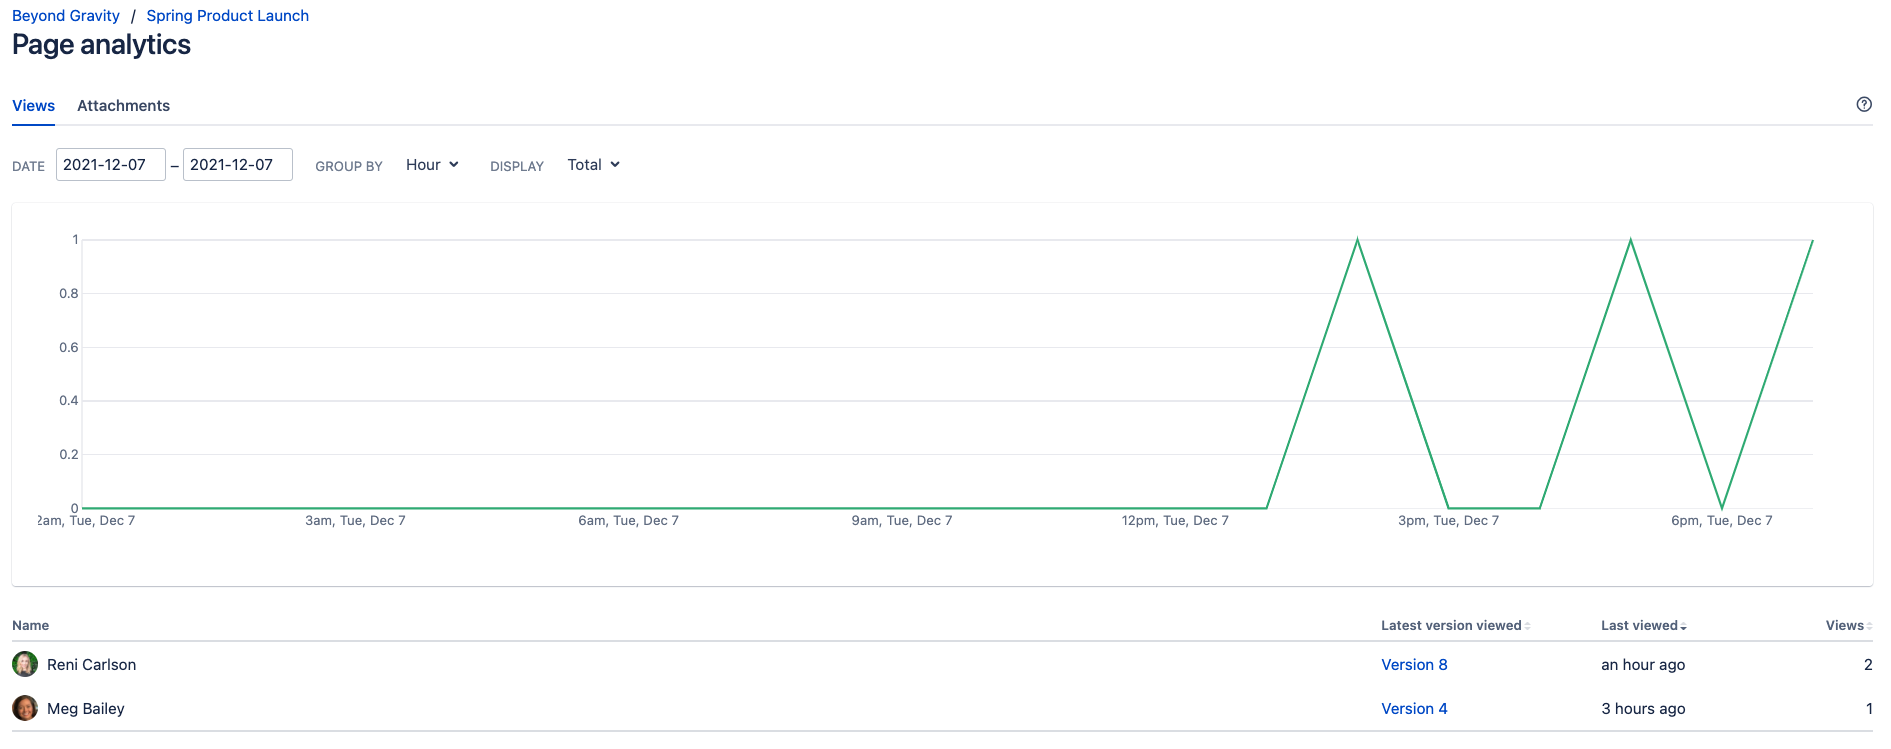Viewport: 1891px width, 749px height.
Task: Click the first peak on the chart line
Action: (x=1357, y=241)
